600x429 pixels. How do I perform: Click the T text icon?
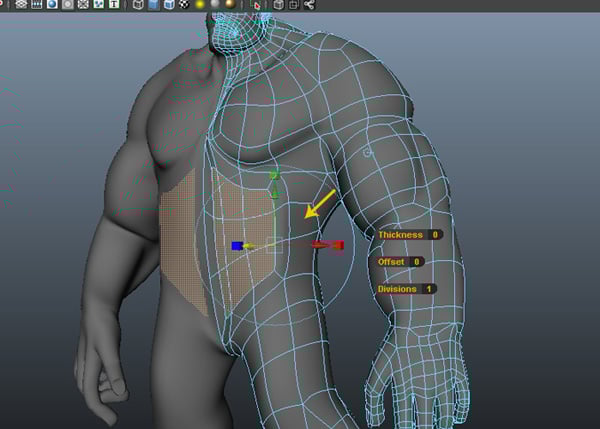click(x=114, y=5)
